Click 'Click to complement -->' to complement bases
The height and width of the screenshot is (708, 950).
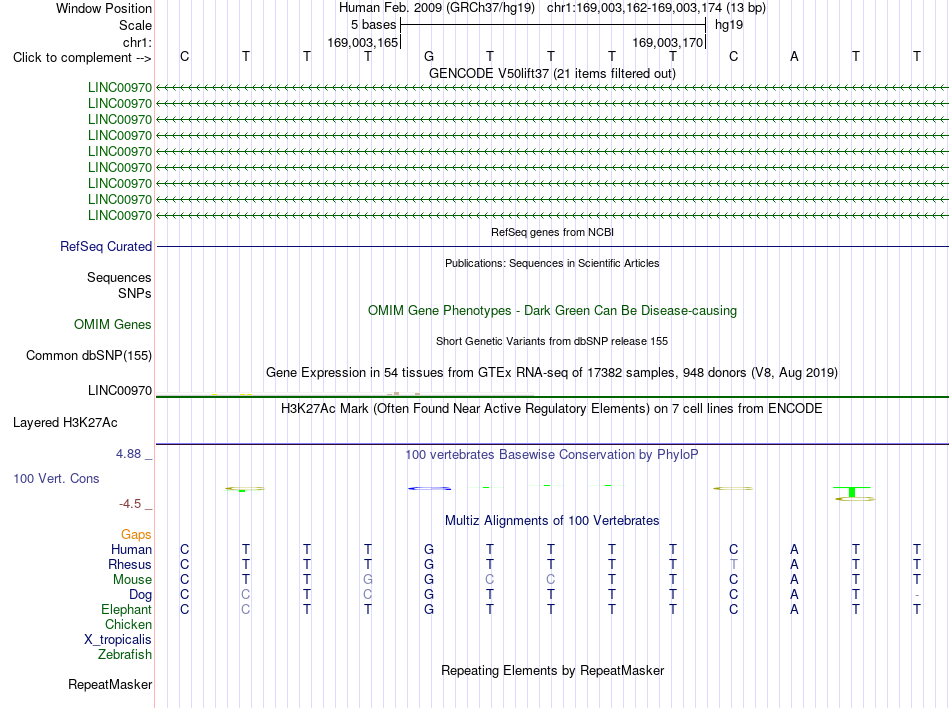82,58
